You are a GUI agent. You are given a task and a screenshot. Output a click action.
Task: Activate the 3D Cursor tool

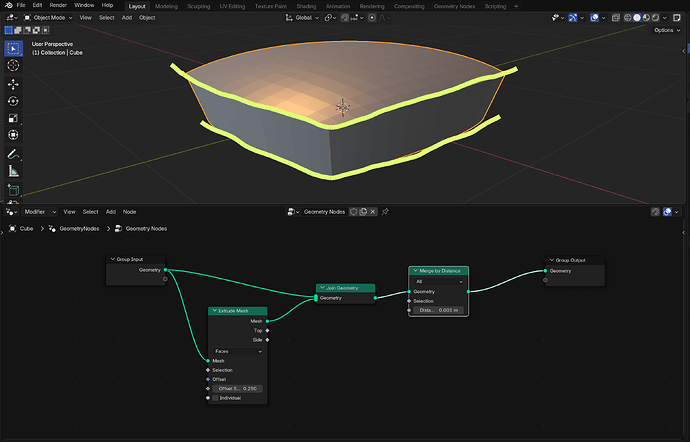tap(13, 66)
